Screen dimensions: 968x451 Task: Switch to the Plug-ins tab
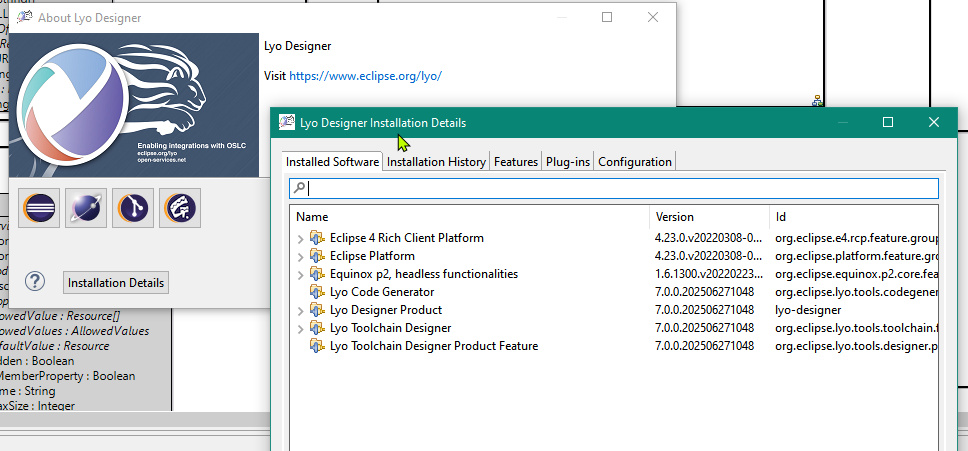(568, 162)
